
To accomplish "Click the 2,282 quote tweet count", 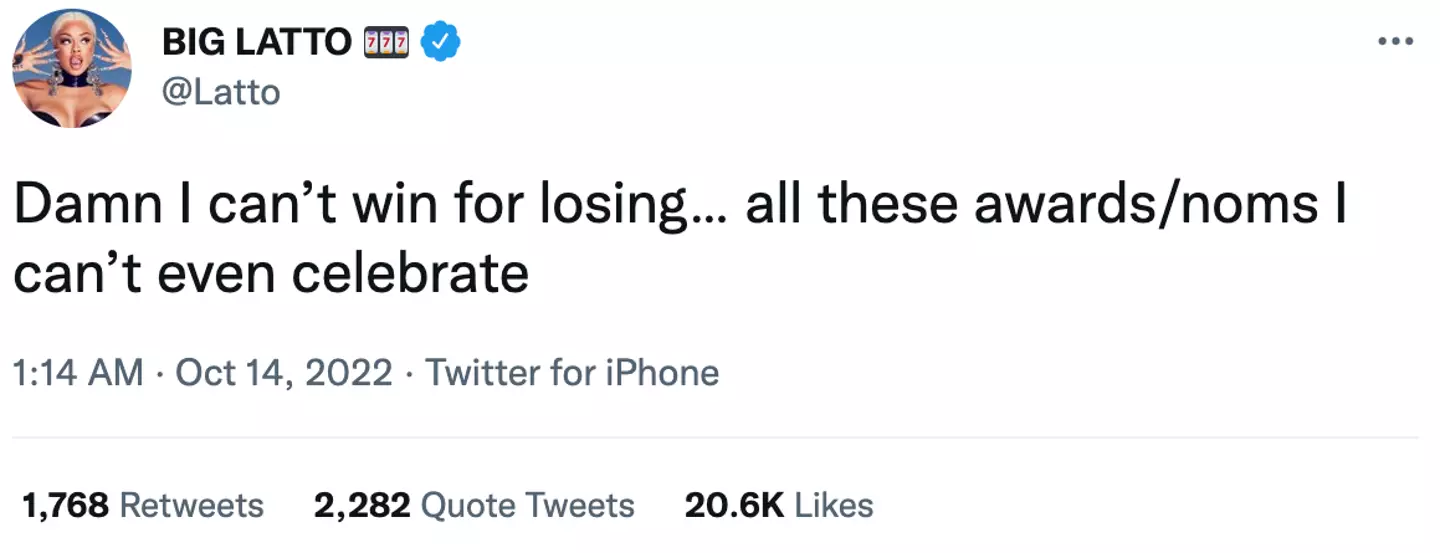I will coord(361,505).
